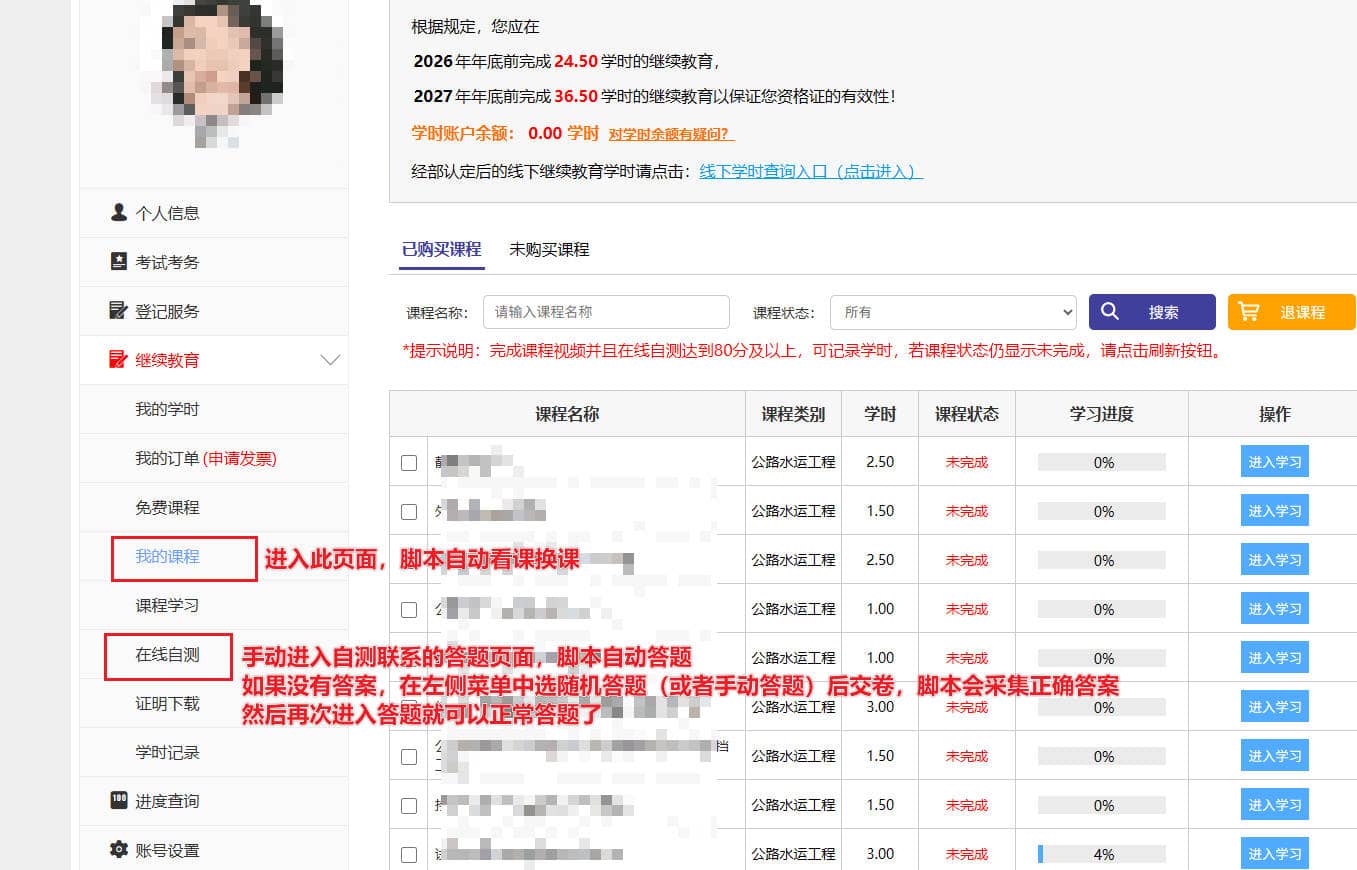Click 进入学习 for the first course
Image resolution: width=1357 pixels, height=870 pixels.
point(1274,462)
